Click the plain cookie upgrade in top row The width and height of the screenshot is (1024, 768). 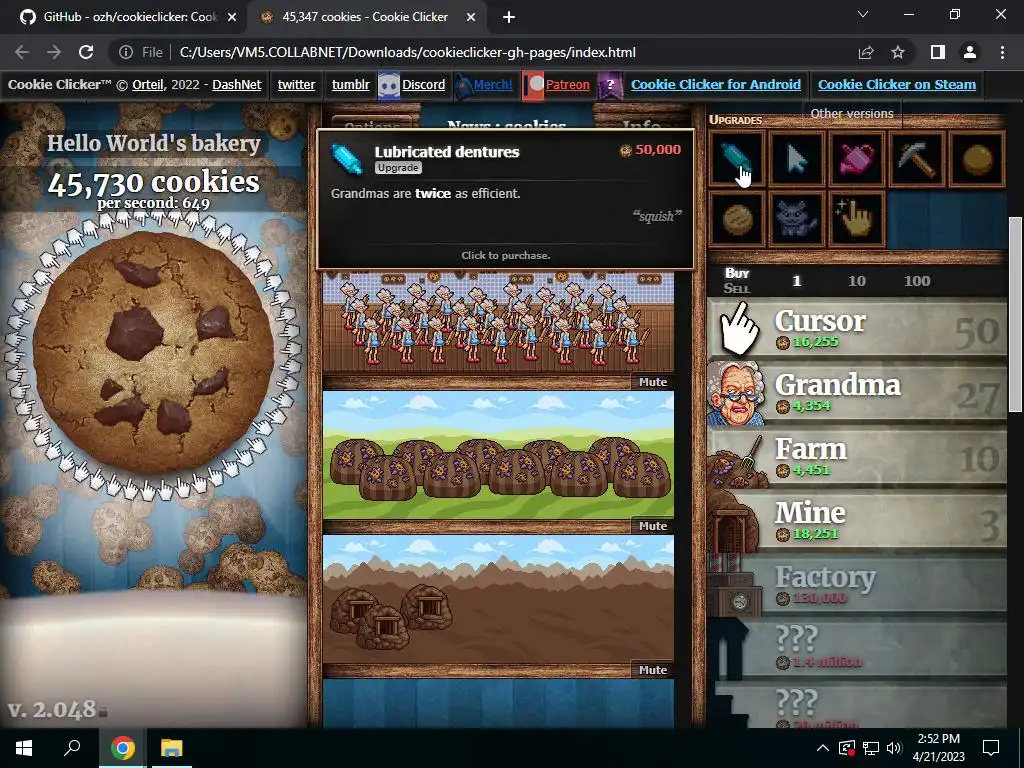[976, 158]
